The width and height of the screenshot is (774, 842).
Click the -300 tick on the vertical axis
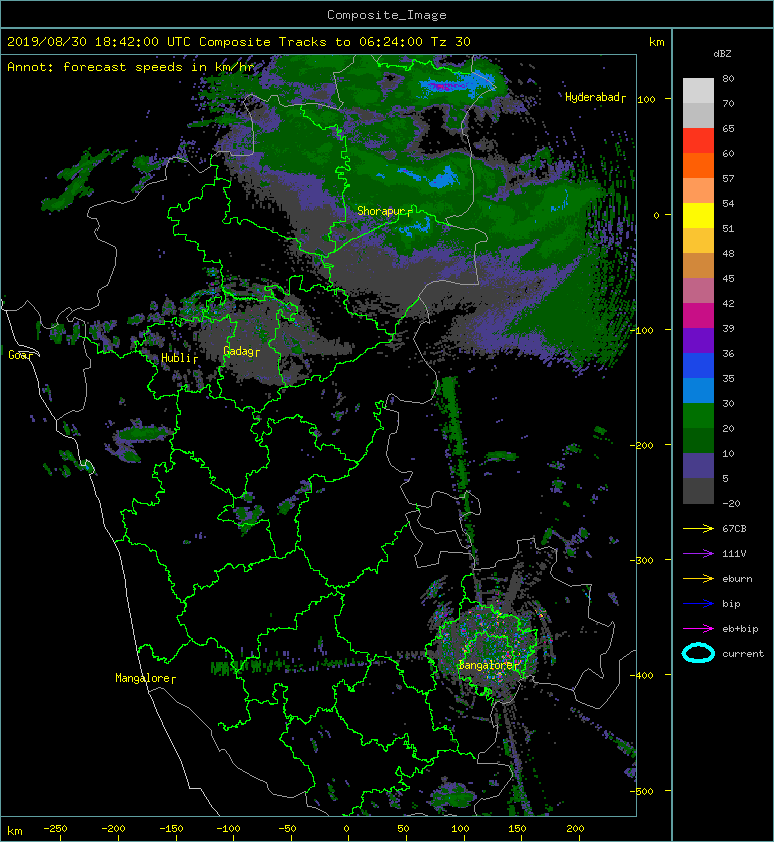click(x=642, y=560)
